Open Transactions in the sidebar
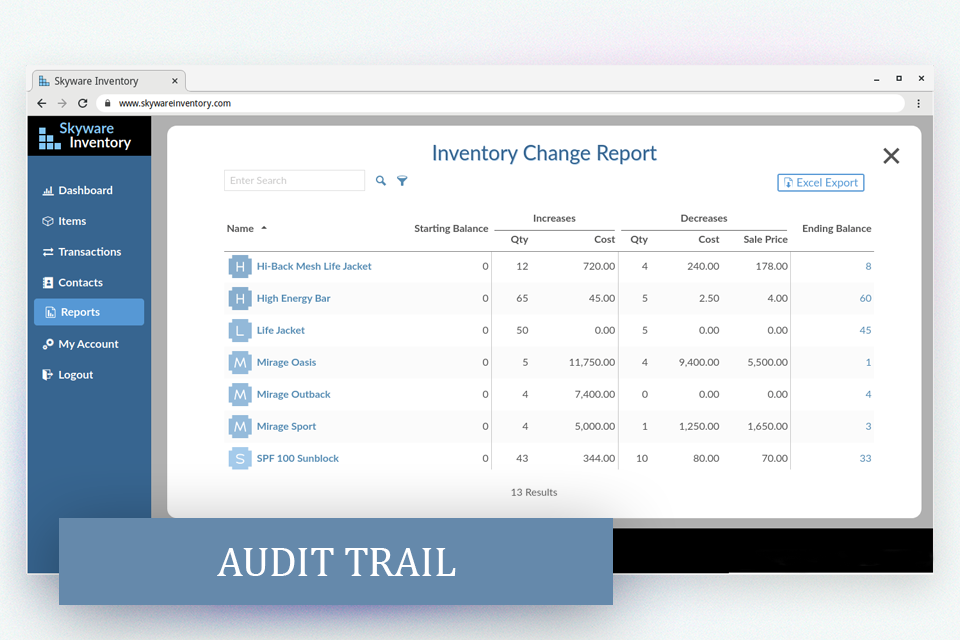960x640 pixels. pos(81,252)
